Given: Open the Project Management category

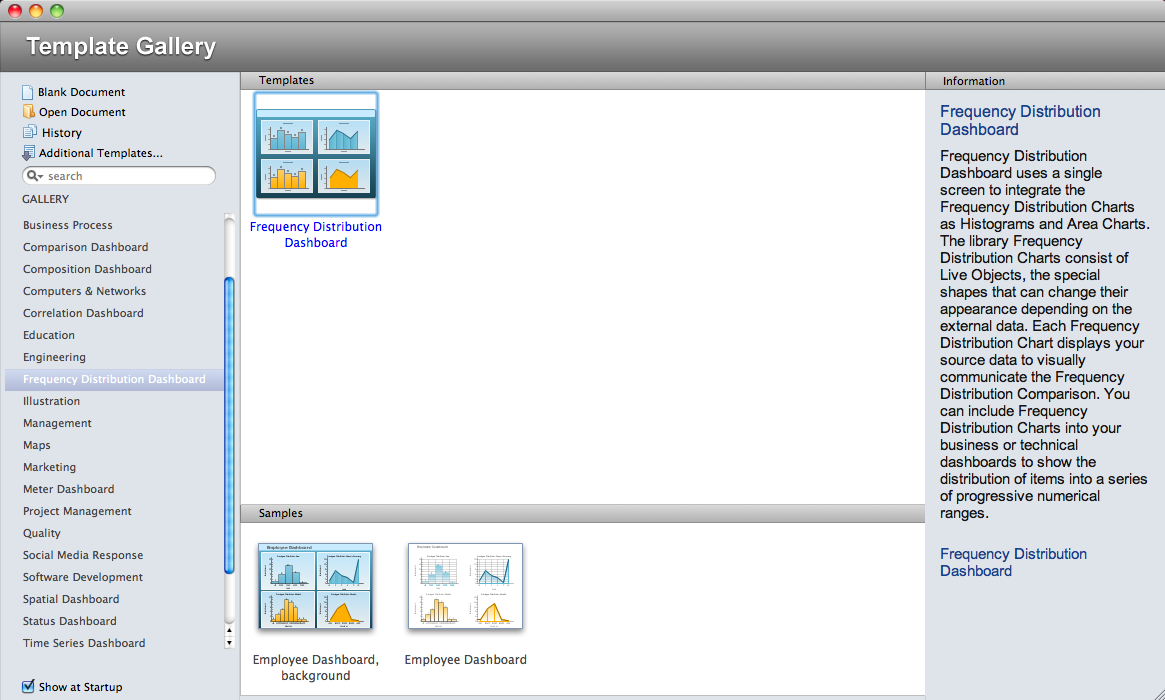Looking at the screenshot, I should pos(77,511).
